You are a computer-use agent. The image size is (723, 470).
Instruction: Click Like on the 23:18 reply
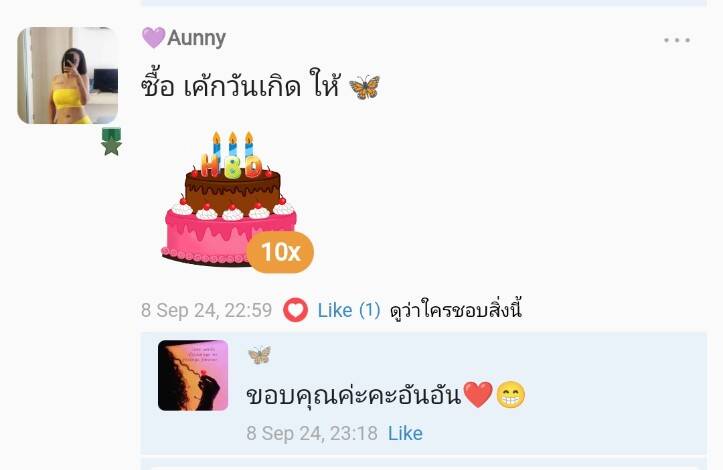tap(405, 434)
